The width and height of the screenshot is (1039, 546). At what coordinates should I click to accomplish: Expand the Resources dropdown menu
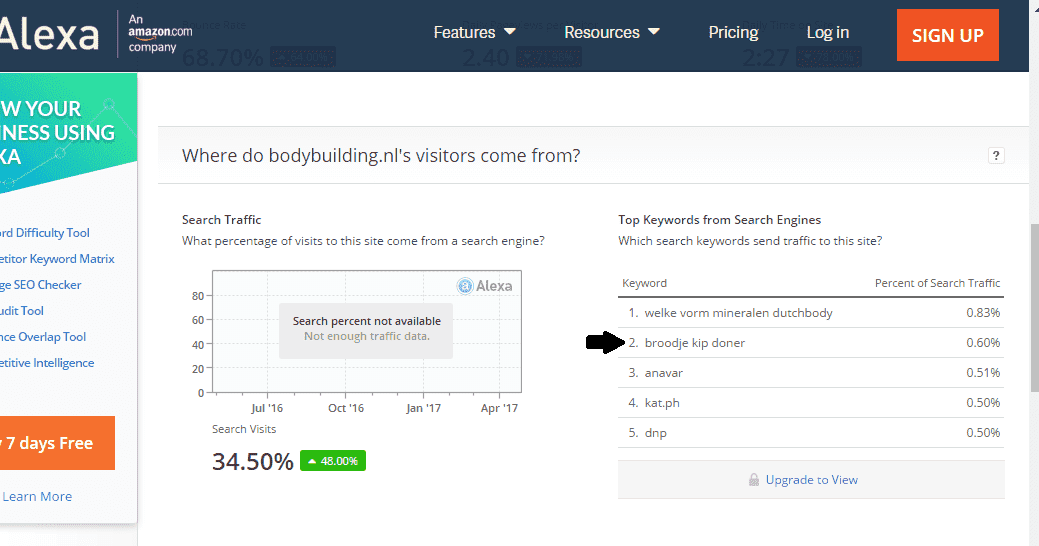(x=611, y=32)
